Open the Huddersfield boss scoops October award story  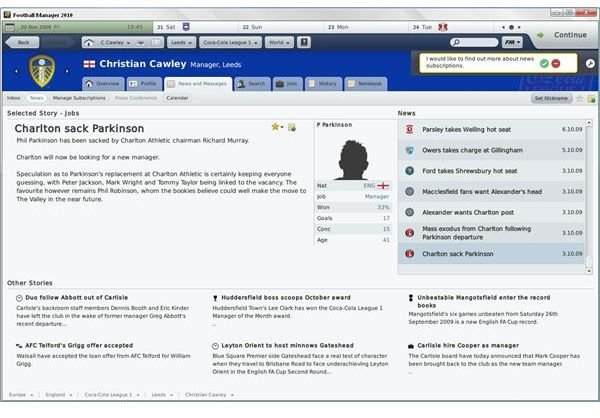tap(286, 297)
